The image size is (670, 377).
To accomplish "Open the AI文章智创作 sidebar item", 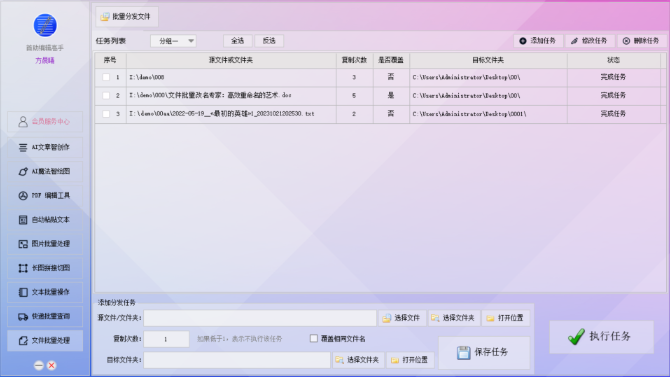I will 45,147.
